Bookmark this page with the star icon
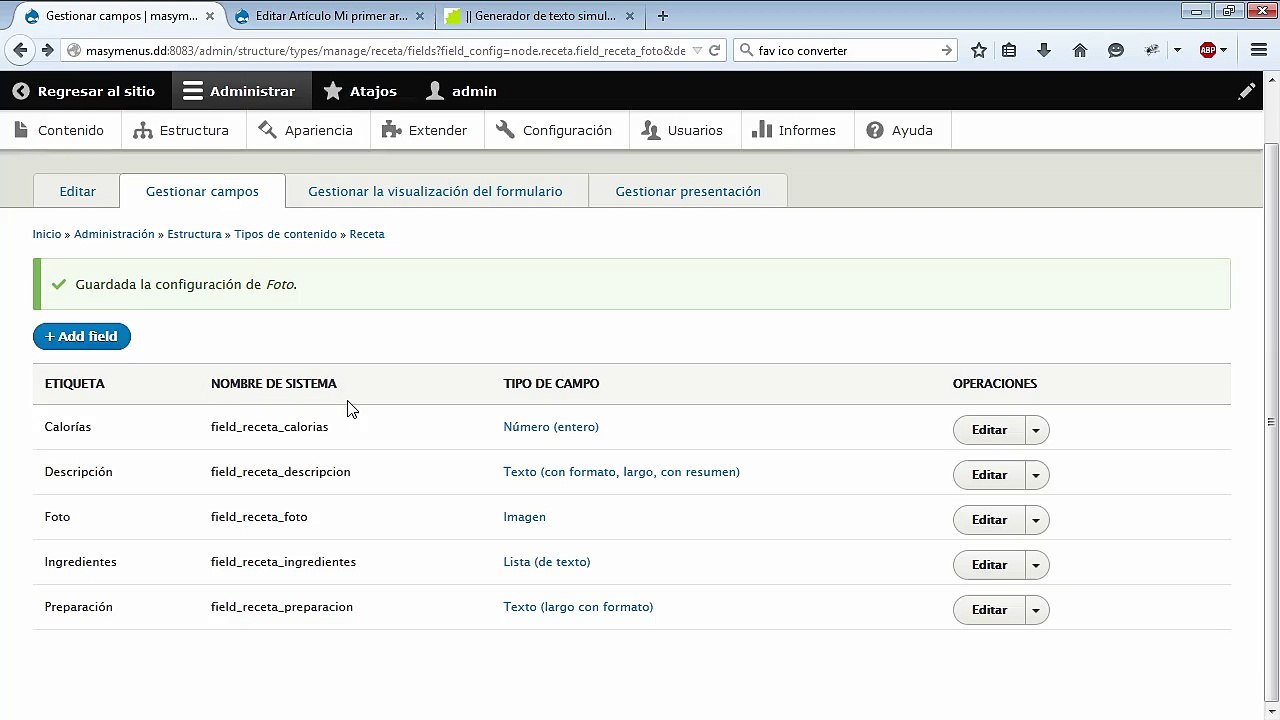 pos(979,51)
